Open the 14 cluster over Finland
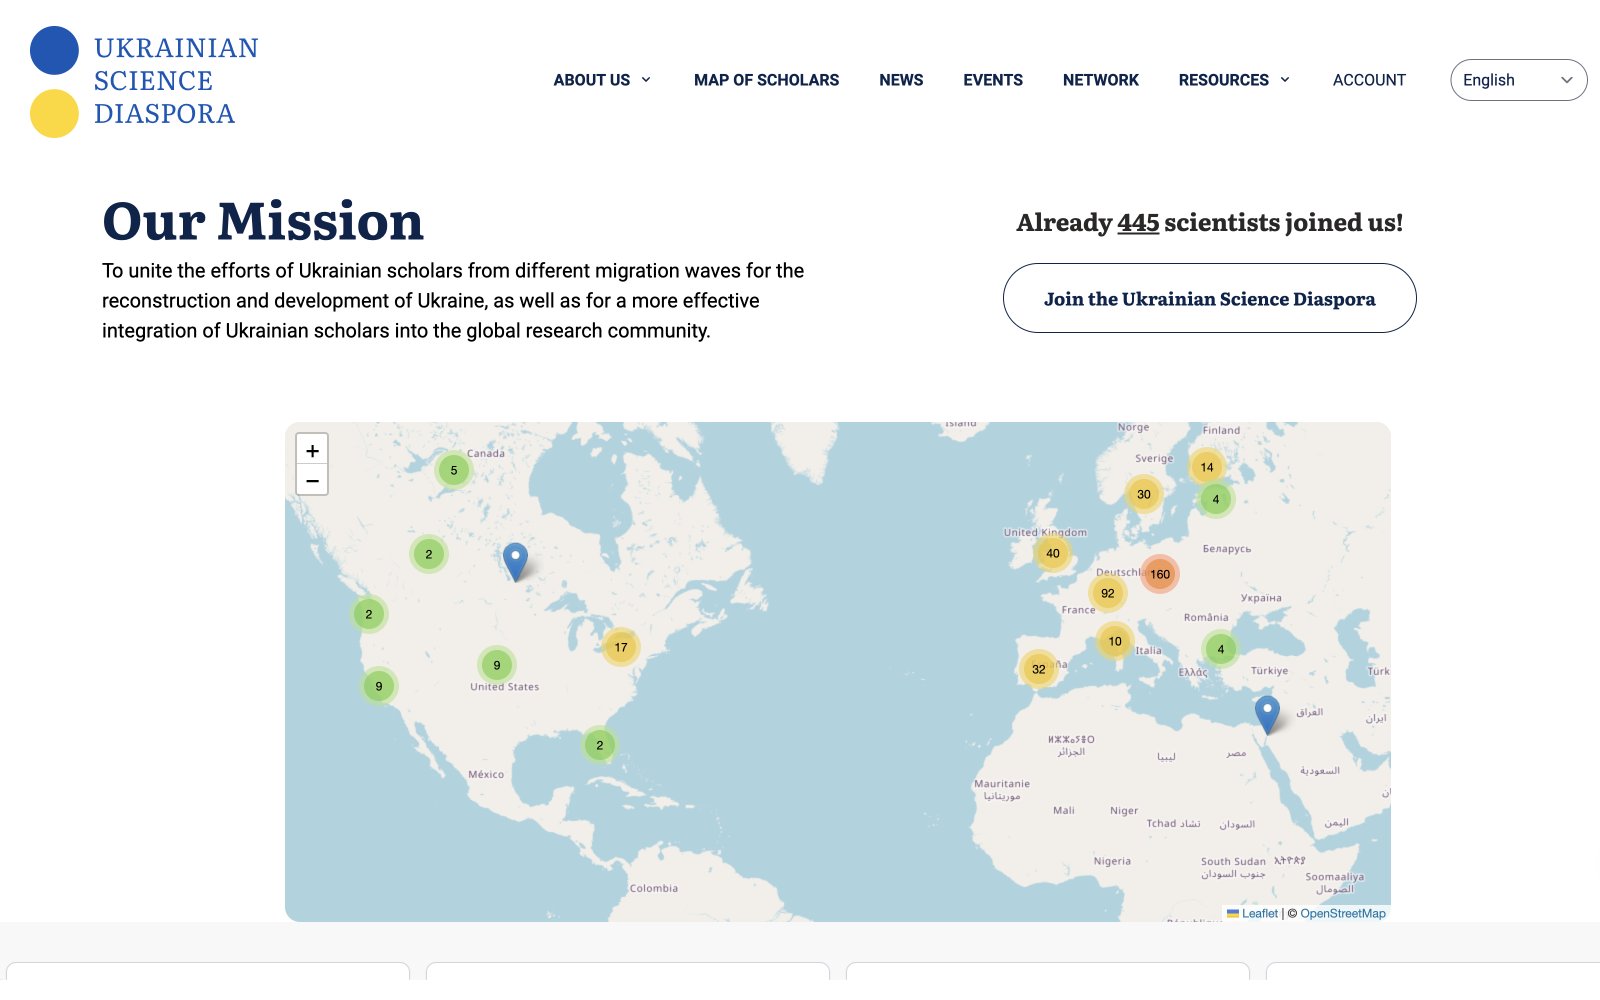This screenshot has height=1000, width=1600. coord(1207,467)
